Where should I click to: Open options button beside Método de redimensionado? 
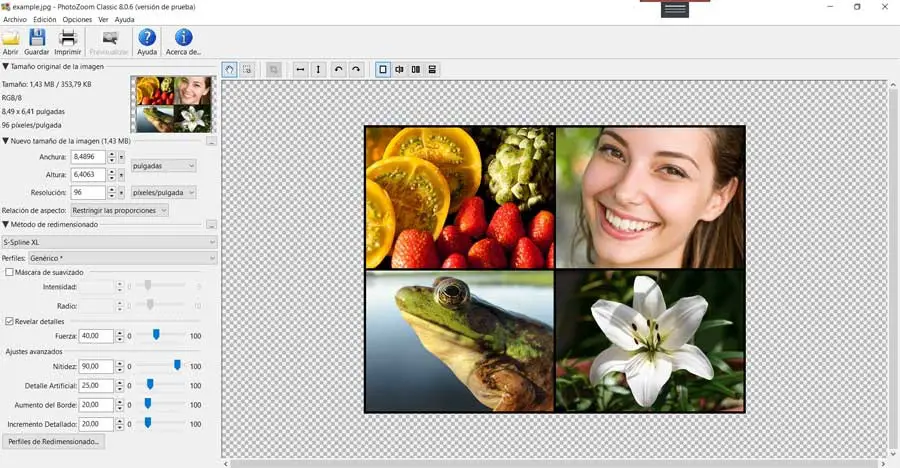tap(211, 225)
